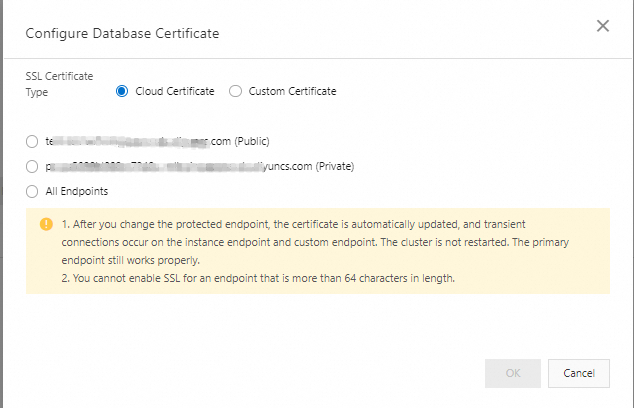This screenshot has height=408, width=634.
Task: Select the Cloud Certificate radio button
Action: click(122, 91)
